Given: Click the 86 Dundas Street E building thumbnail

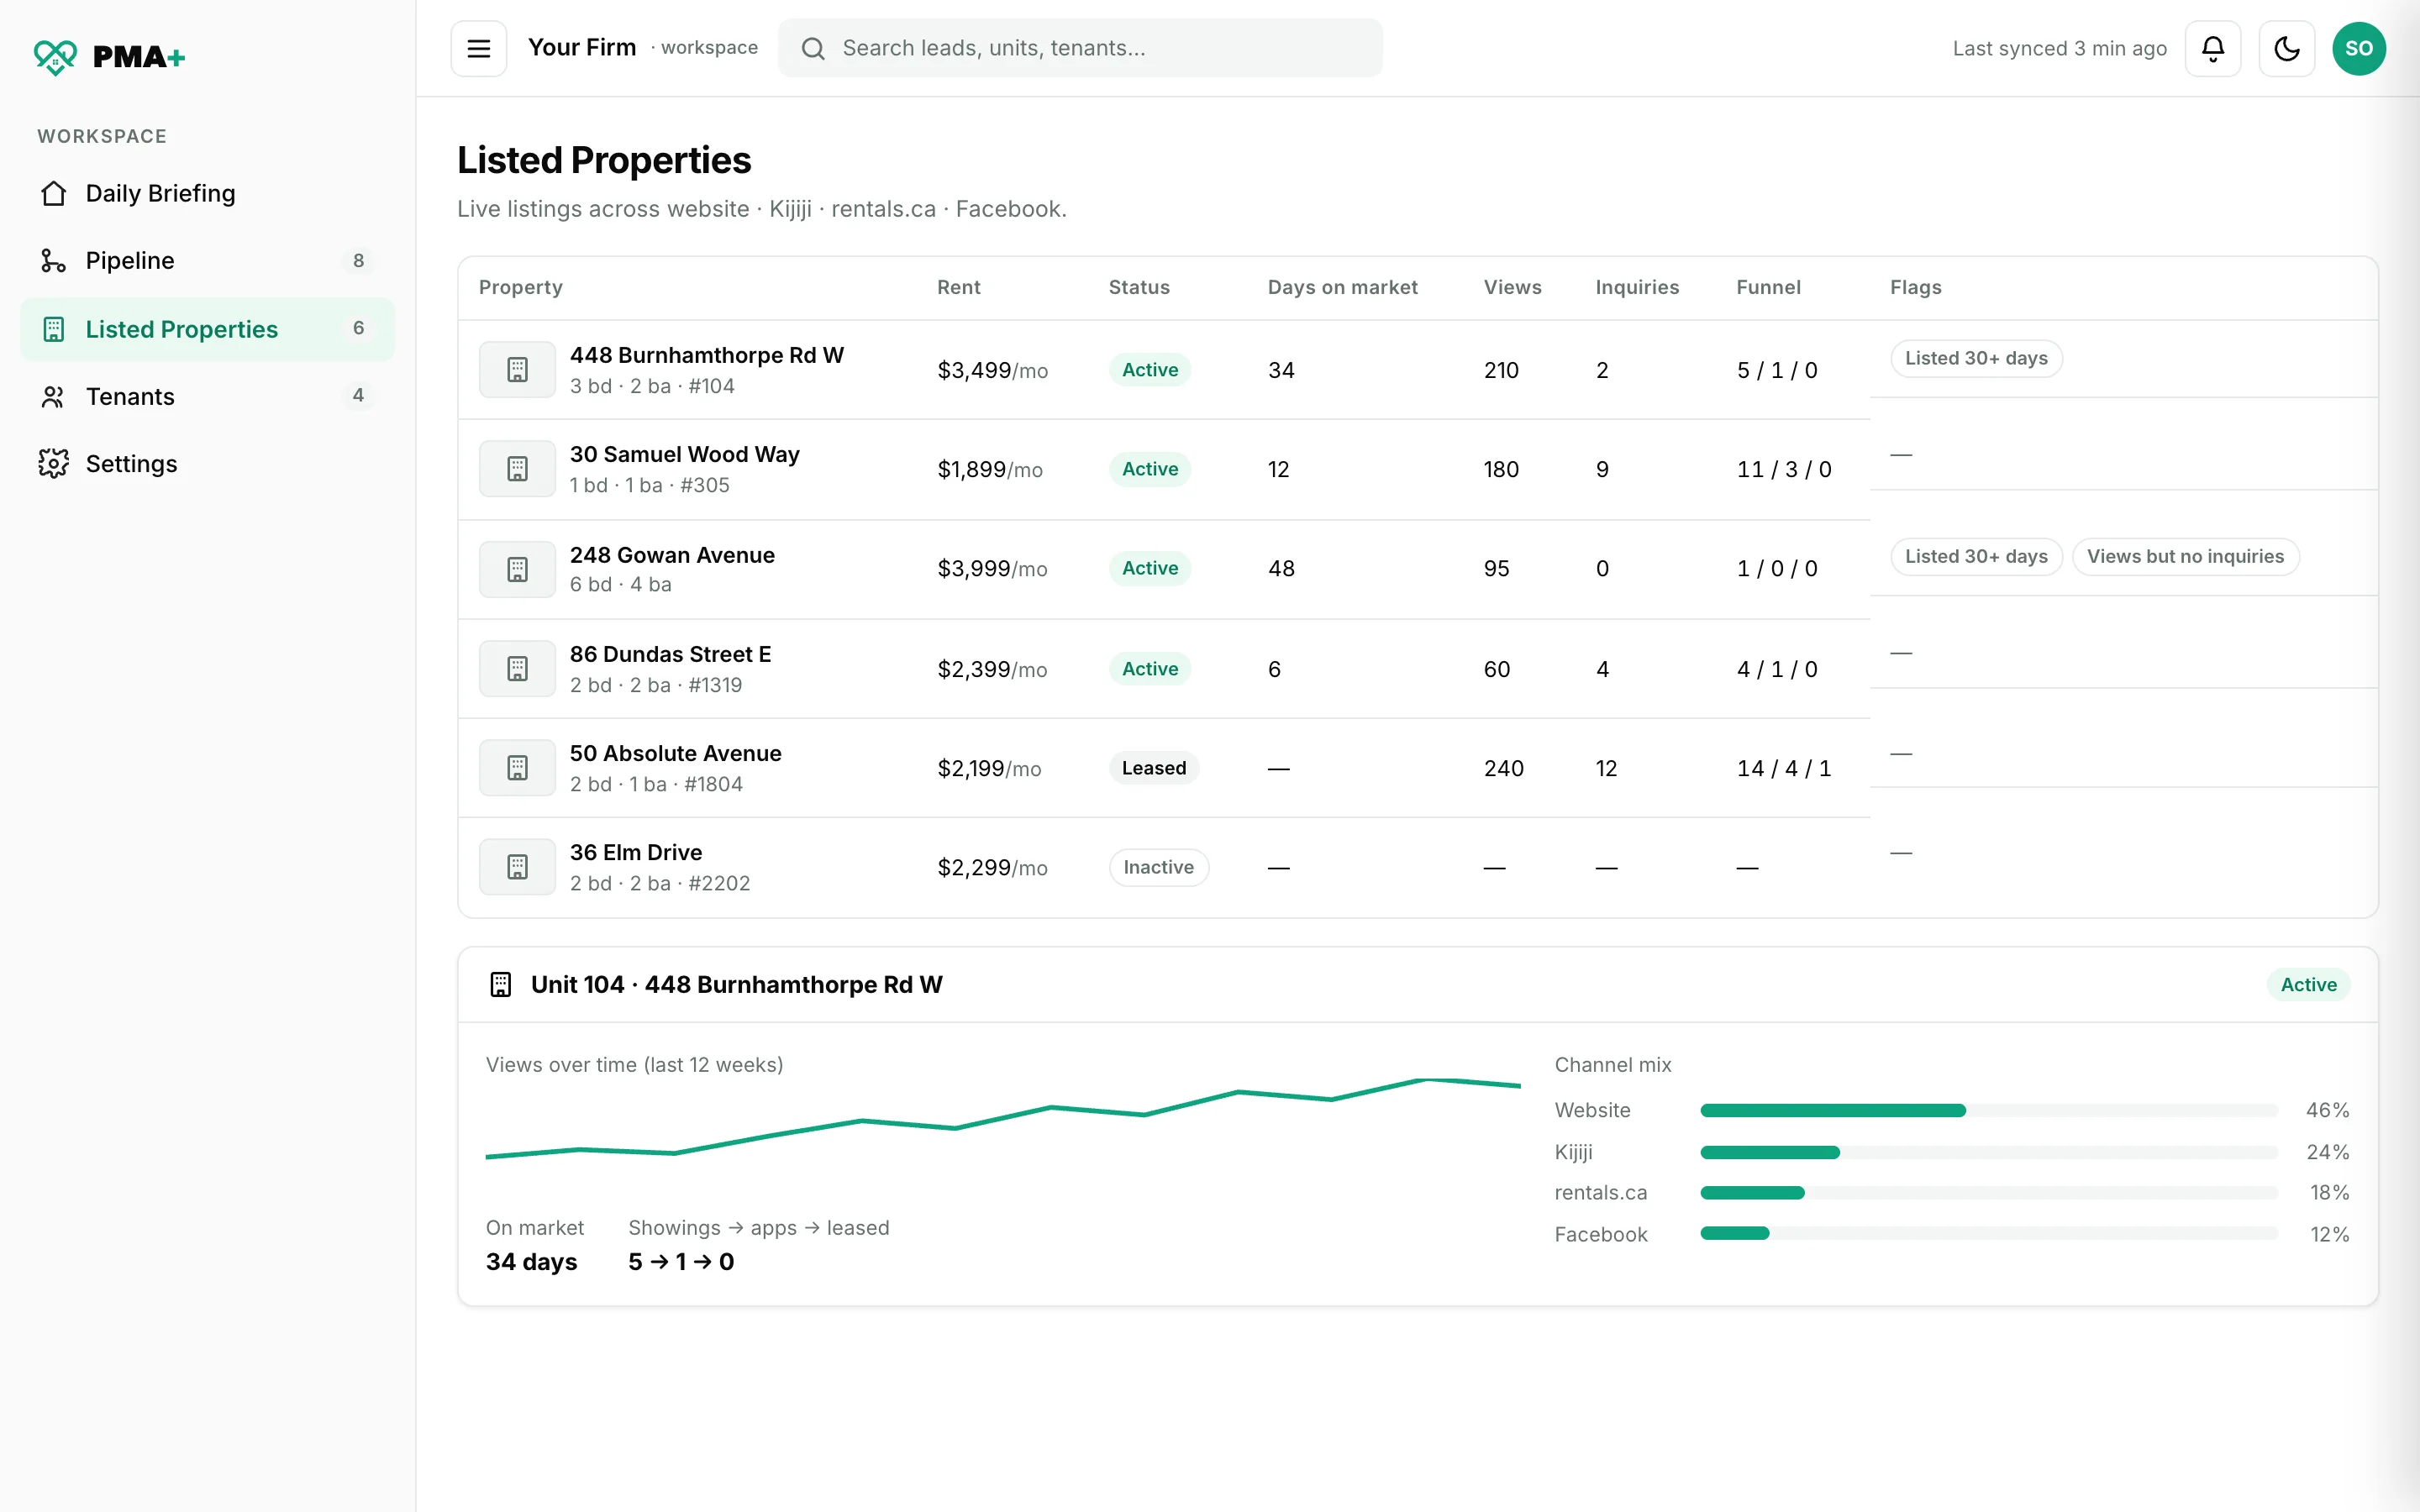Looking at the screenshot, I should coord(517,669).
